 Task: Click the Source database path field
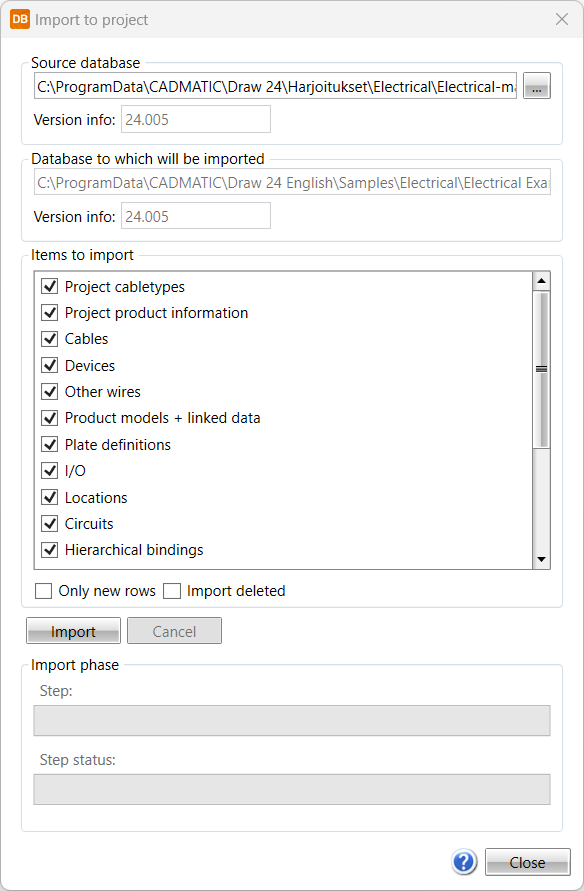click(x=276, y=86)
